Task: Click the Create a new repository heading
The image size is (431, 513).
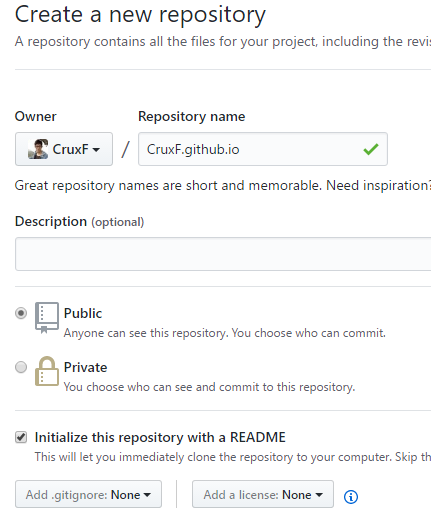Action: pos(140,14)
